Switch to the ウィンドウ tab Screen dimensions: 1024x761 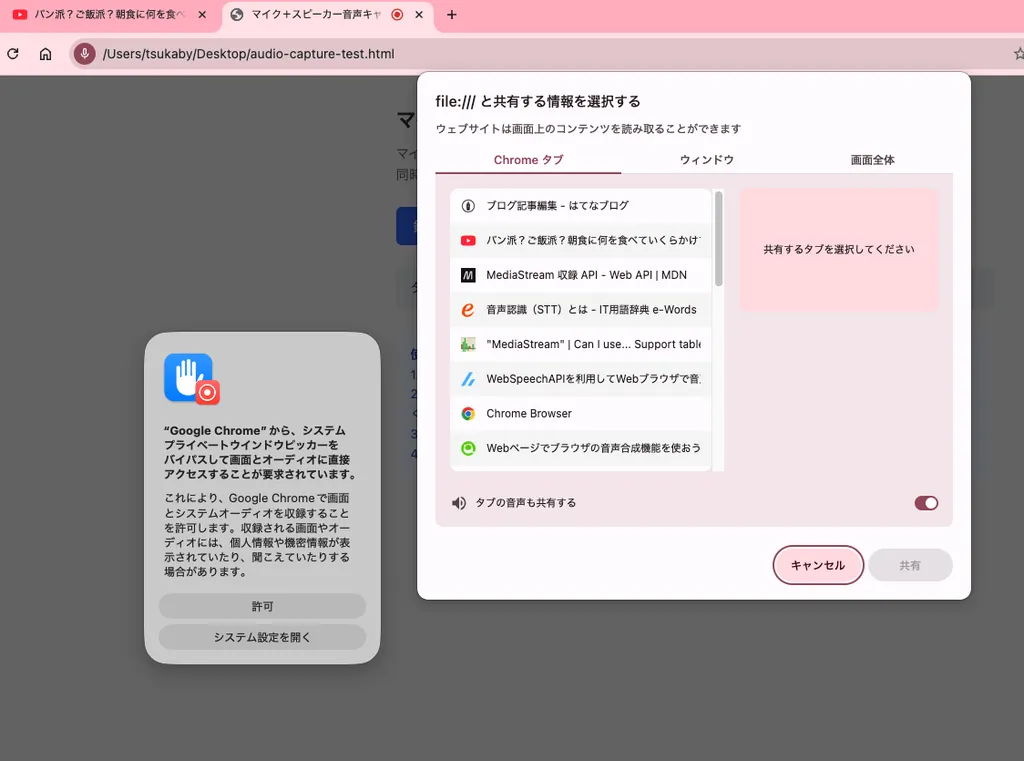click(x=707, y=160)
